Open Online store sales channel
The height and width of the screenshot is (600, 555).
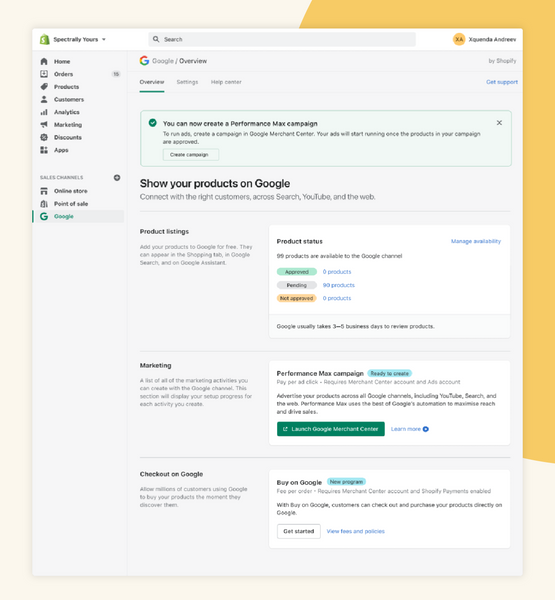pos(70,191)
